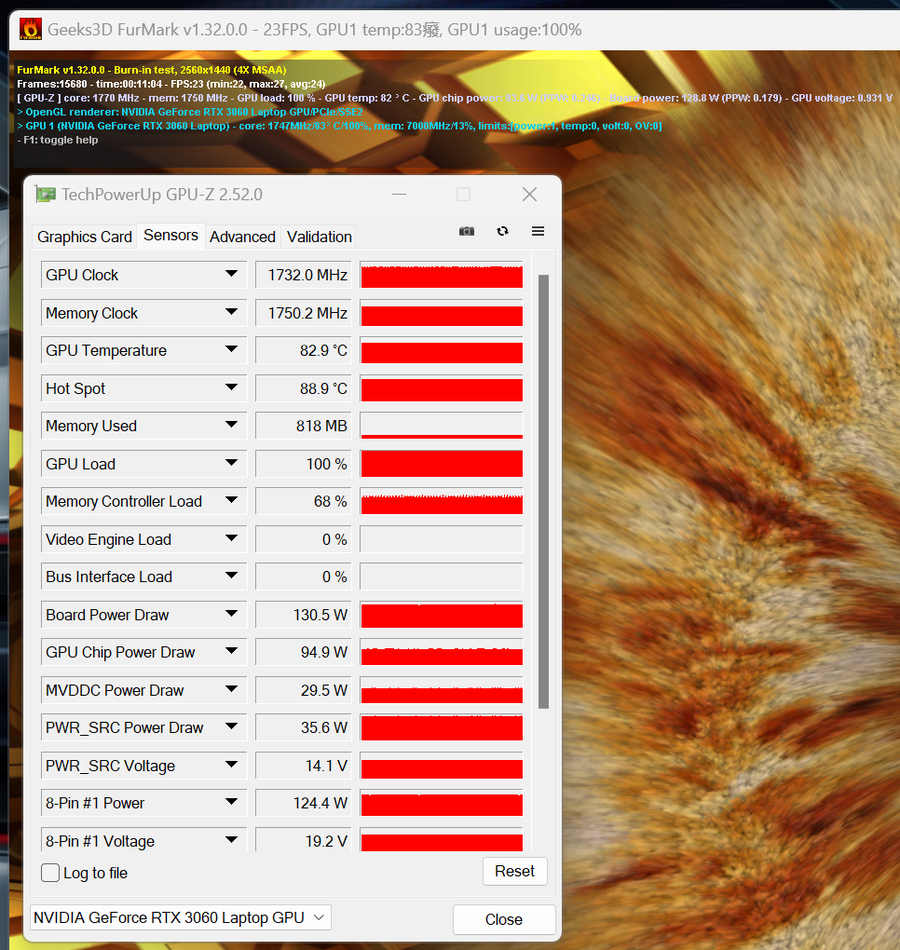Screen dimensions: 900x950
Task: Click the Board Power Draw graph
Action: click(x=441, y=615)
